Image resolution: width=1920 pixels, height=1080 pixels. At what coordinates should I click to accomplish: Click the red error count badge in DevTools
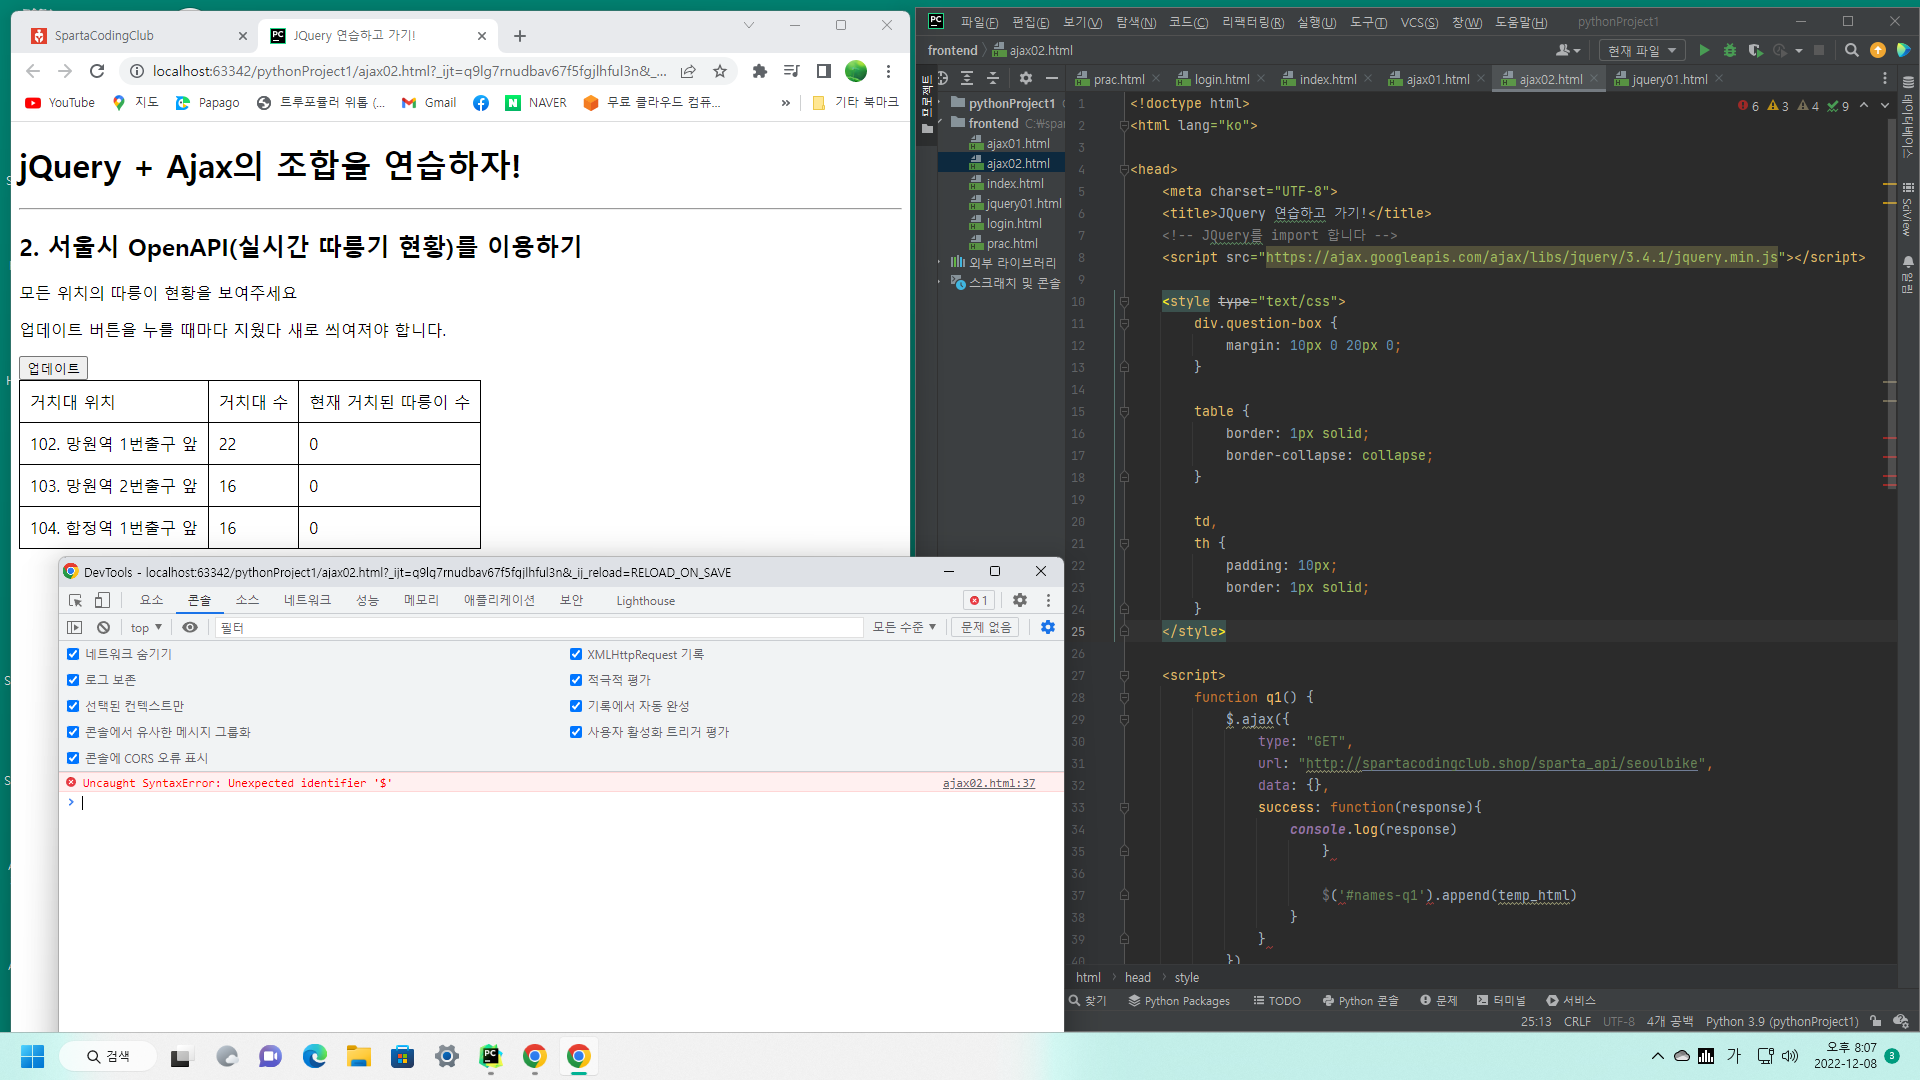(979, 600)
